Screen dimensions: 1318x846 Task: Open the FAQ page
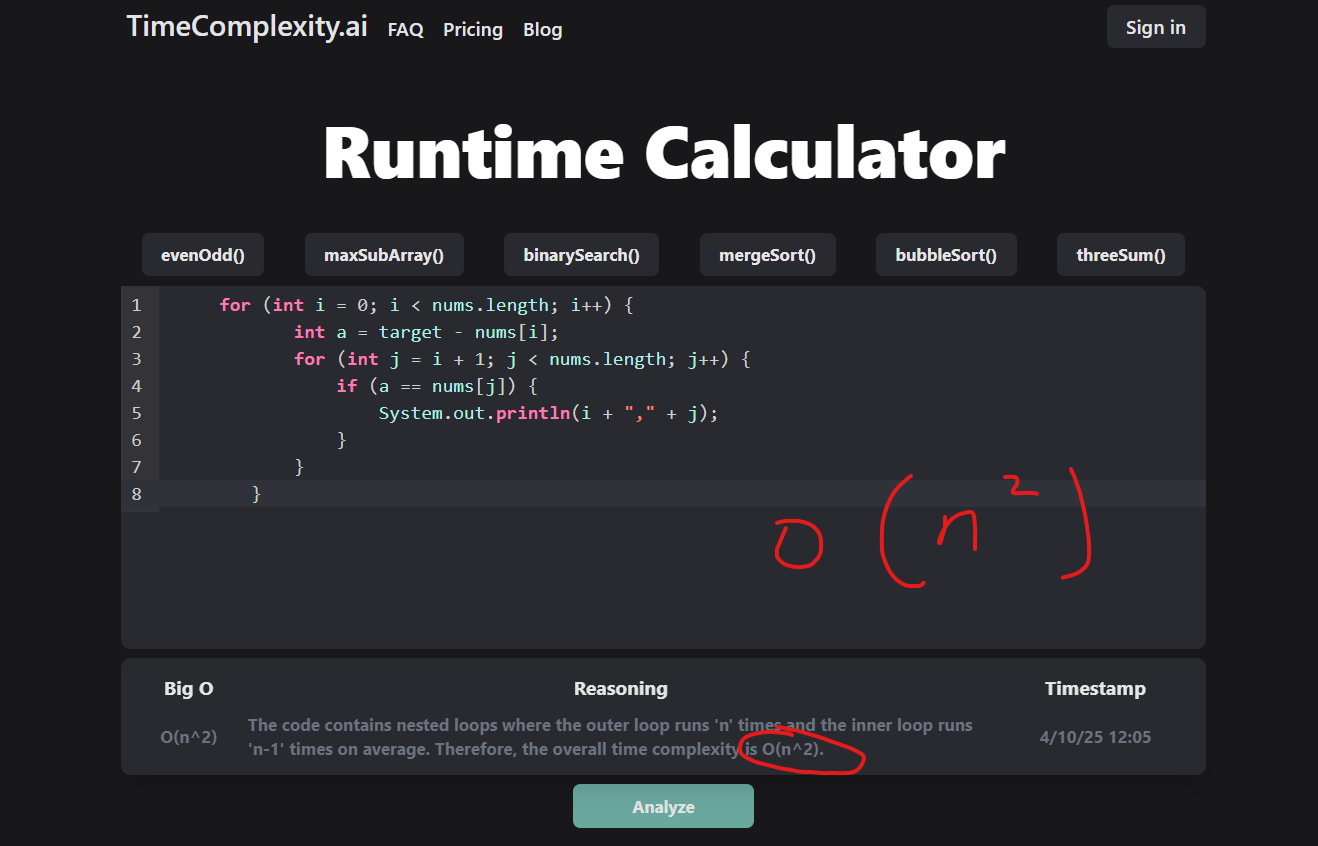[406, 30]
